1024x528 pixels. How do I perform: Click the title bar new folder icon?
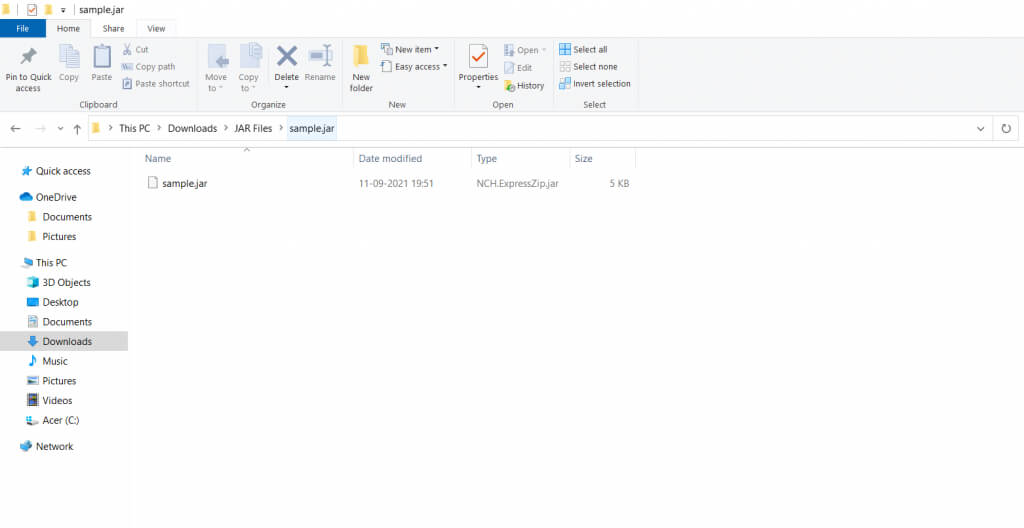[x=48, y=9]
